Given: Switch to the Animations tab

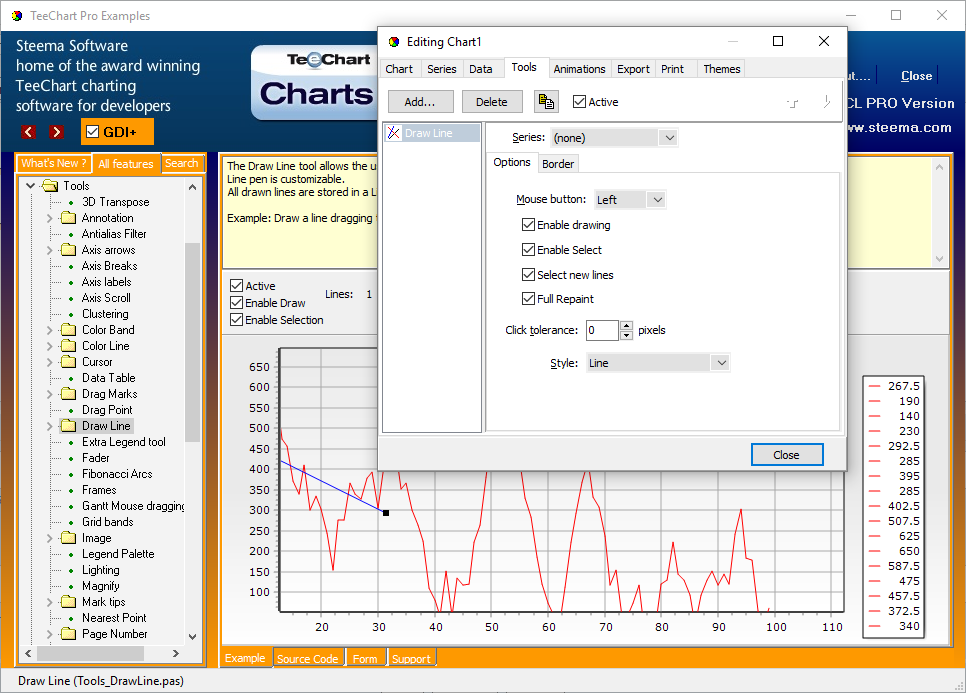Looking at the screenshot, I should point(579,69).
